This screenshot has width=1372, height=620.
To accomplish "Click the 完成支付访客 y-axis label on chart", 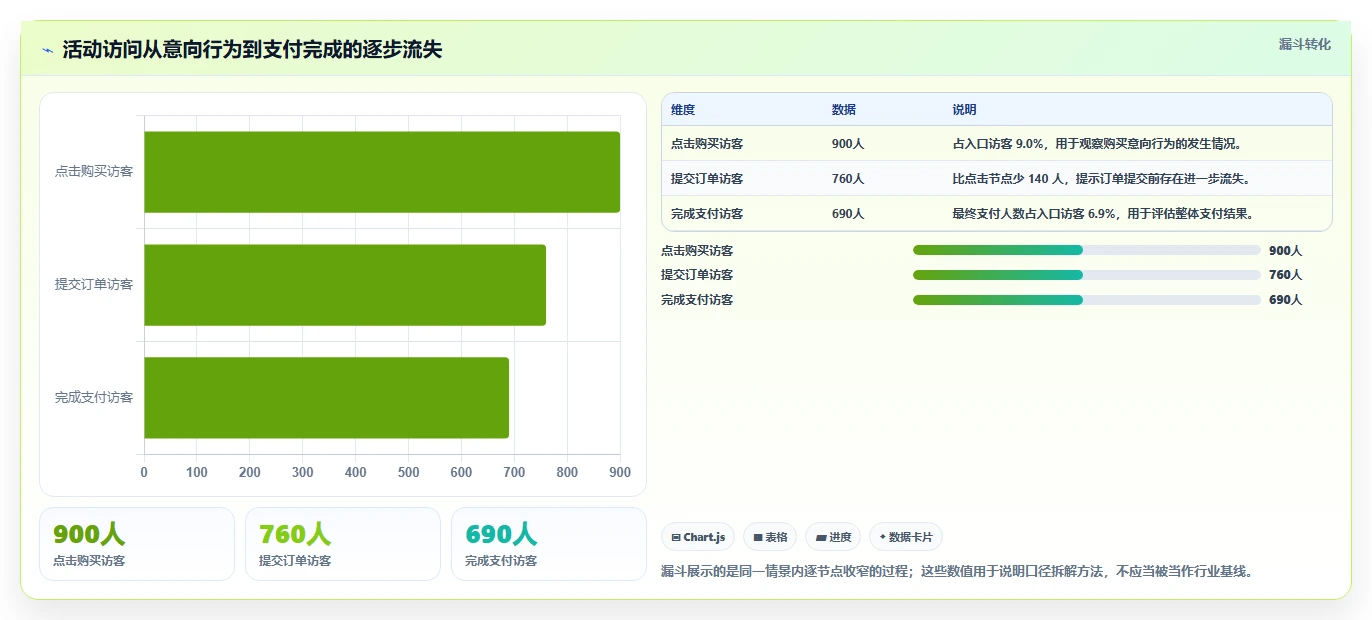I will point(94,398).
